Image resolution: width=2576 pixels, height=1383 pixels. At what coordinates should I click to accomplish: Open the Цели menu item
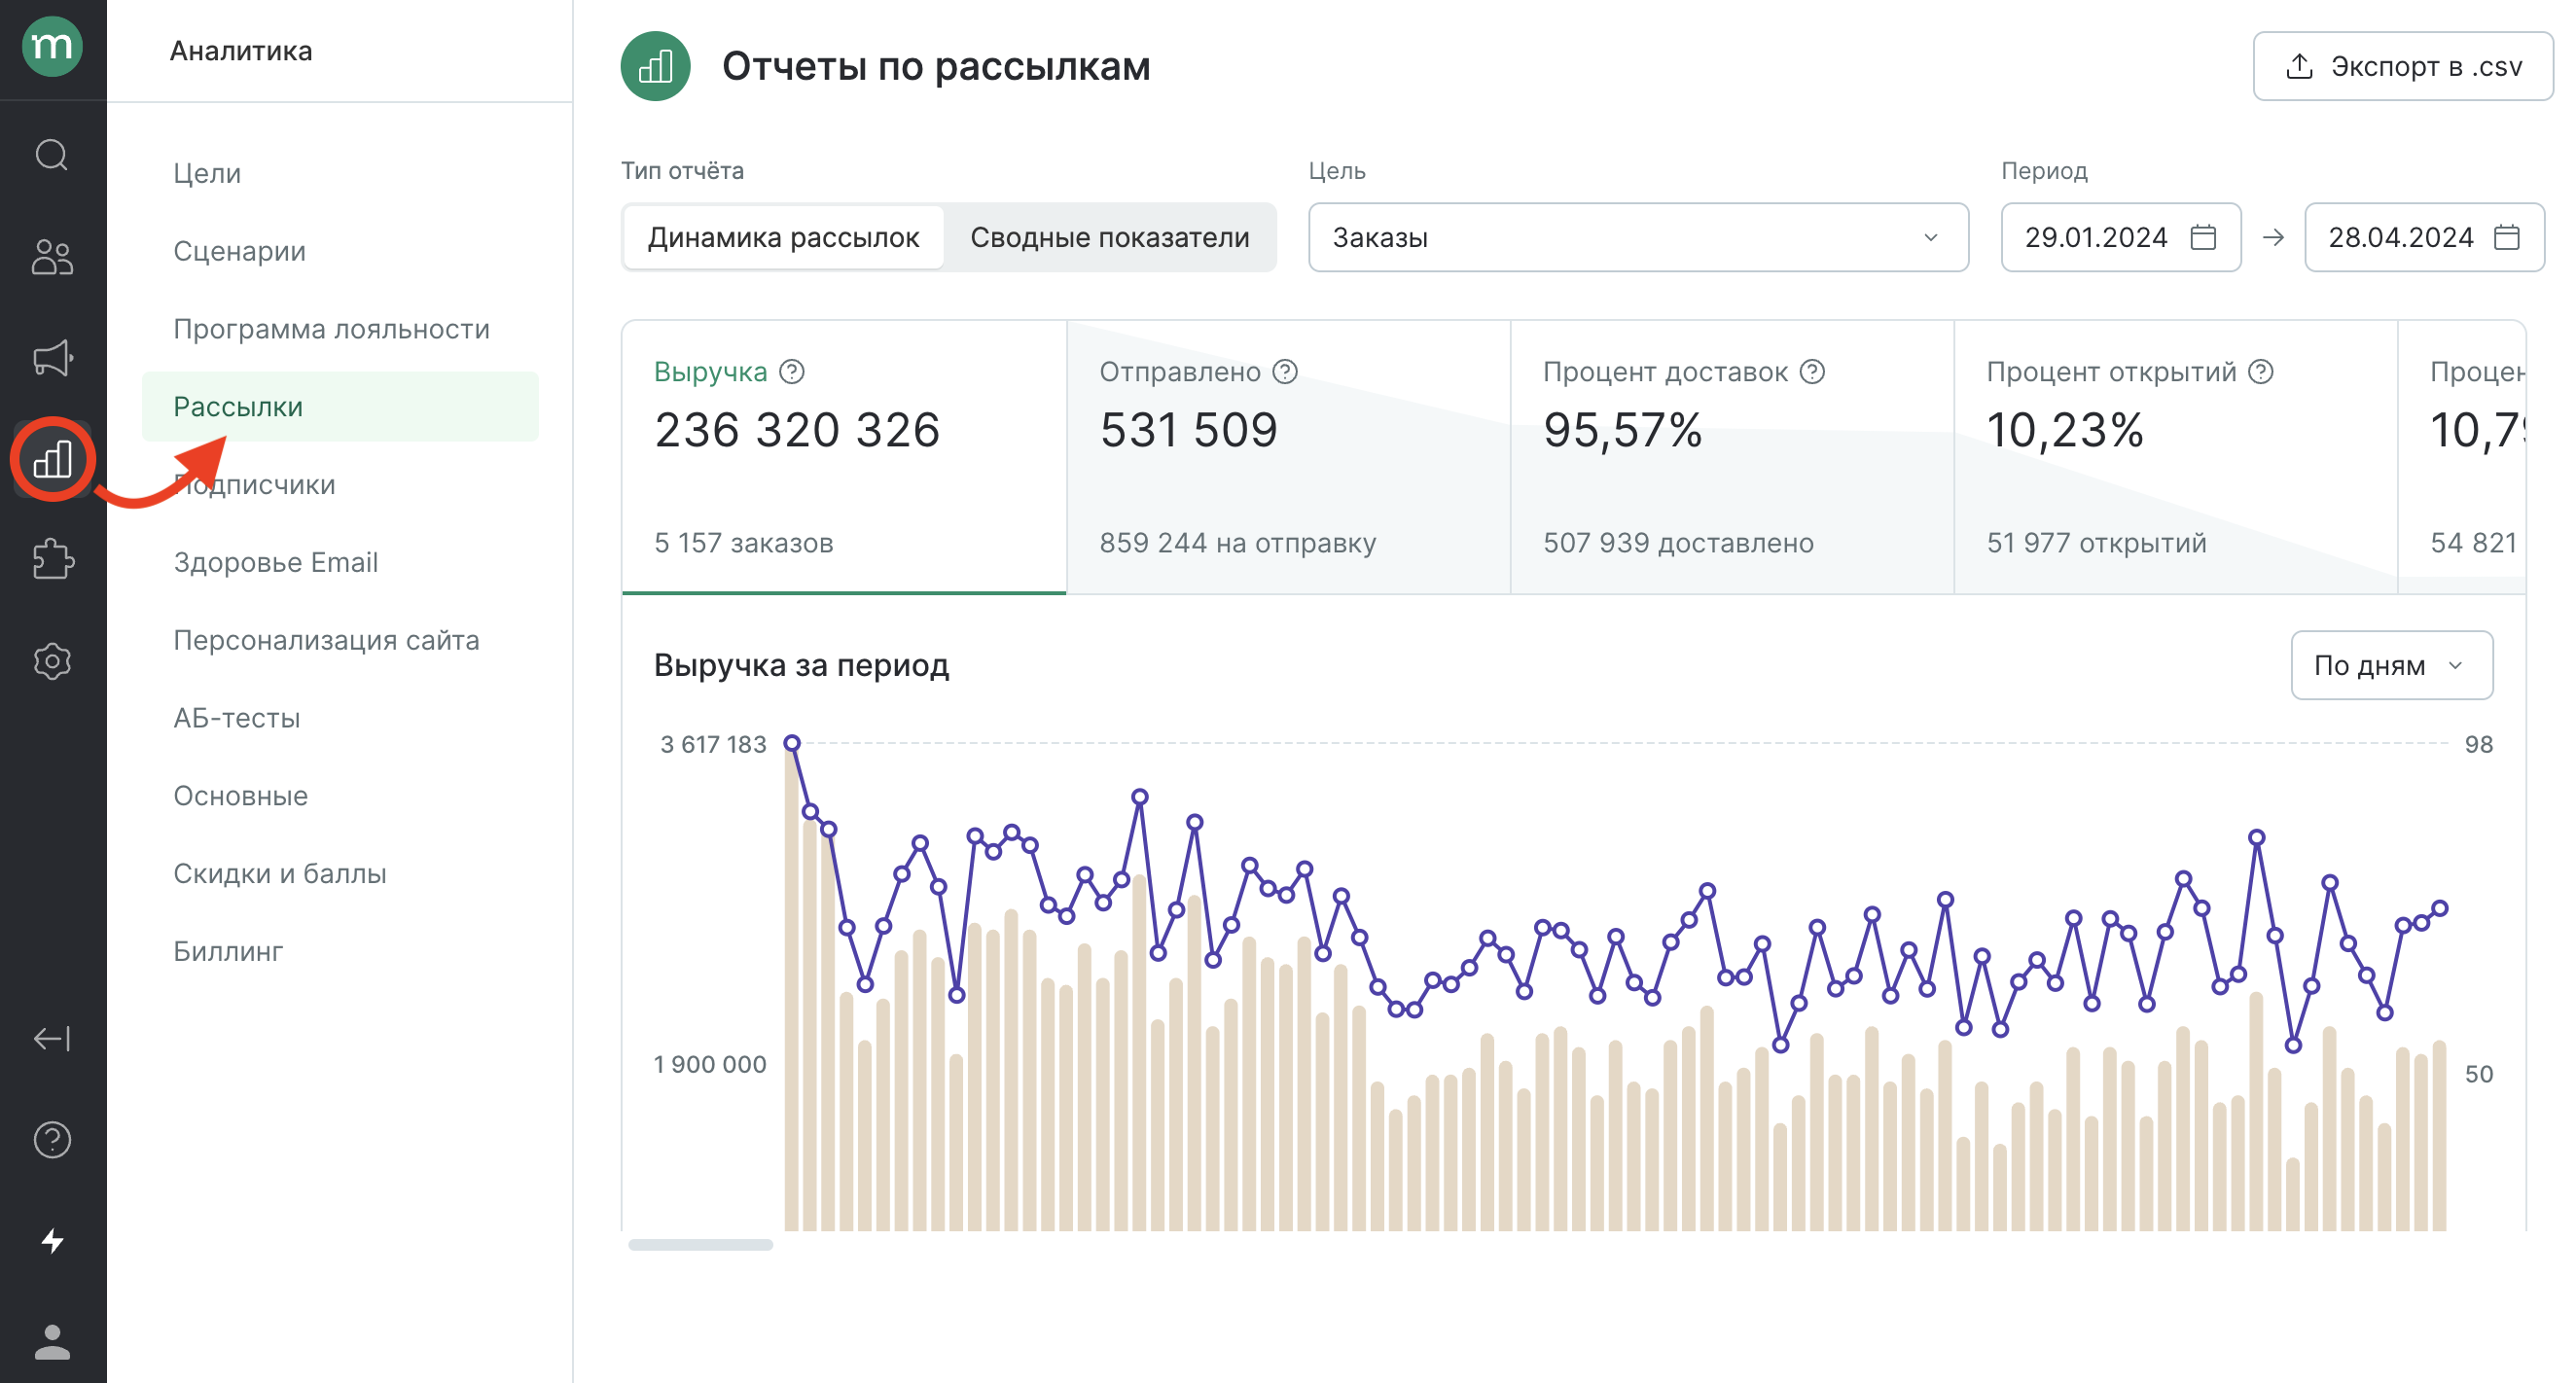pyautogui.click(x=207, y=173)
